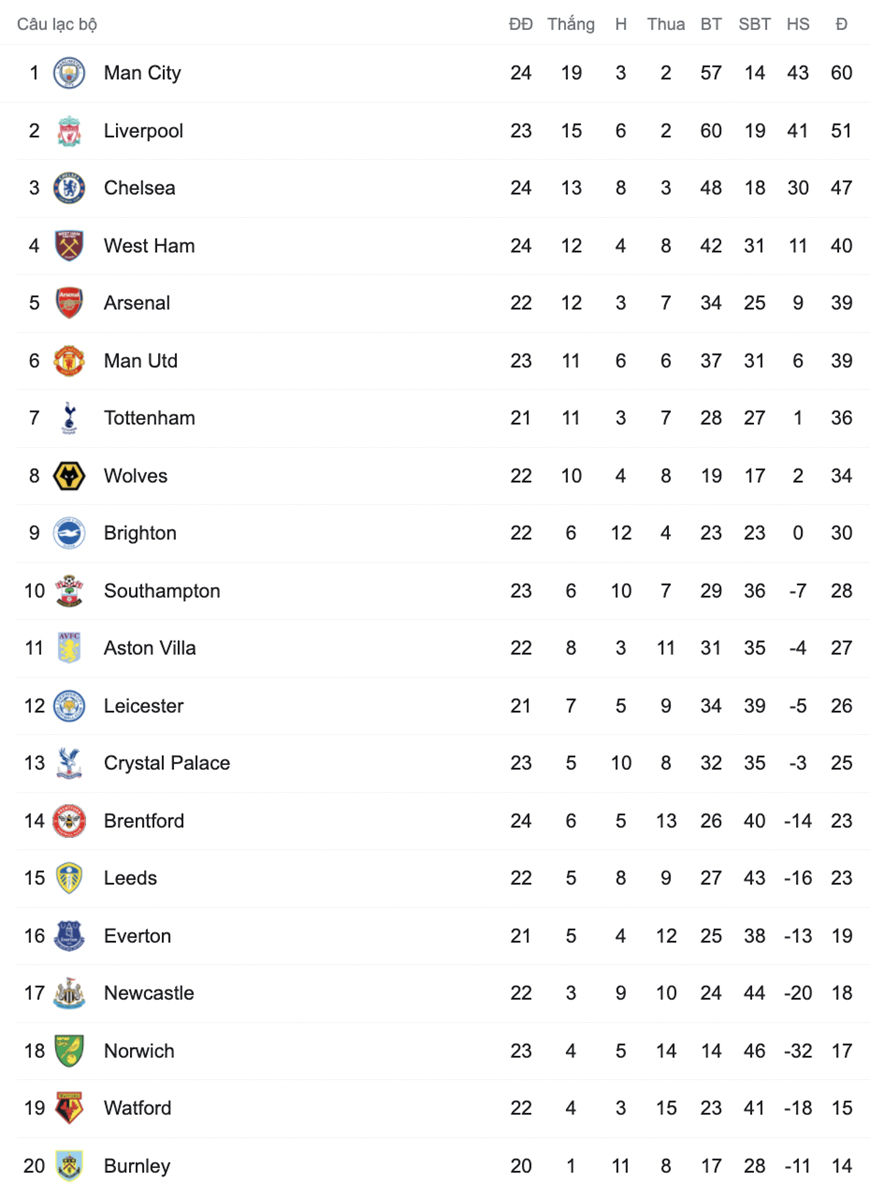Click the Everton club crest
The height and width of the screenshot is (1197, 870).
pos(69,935)
